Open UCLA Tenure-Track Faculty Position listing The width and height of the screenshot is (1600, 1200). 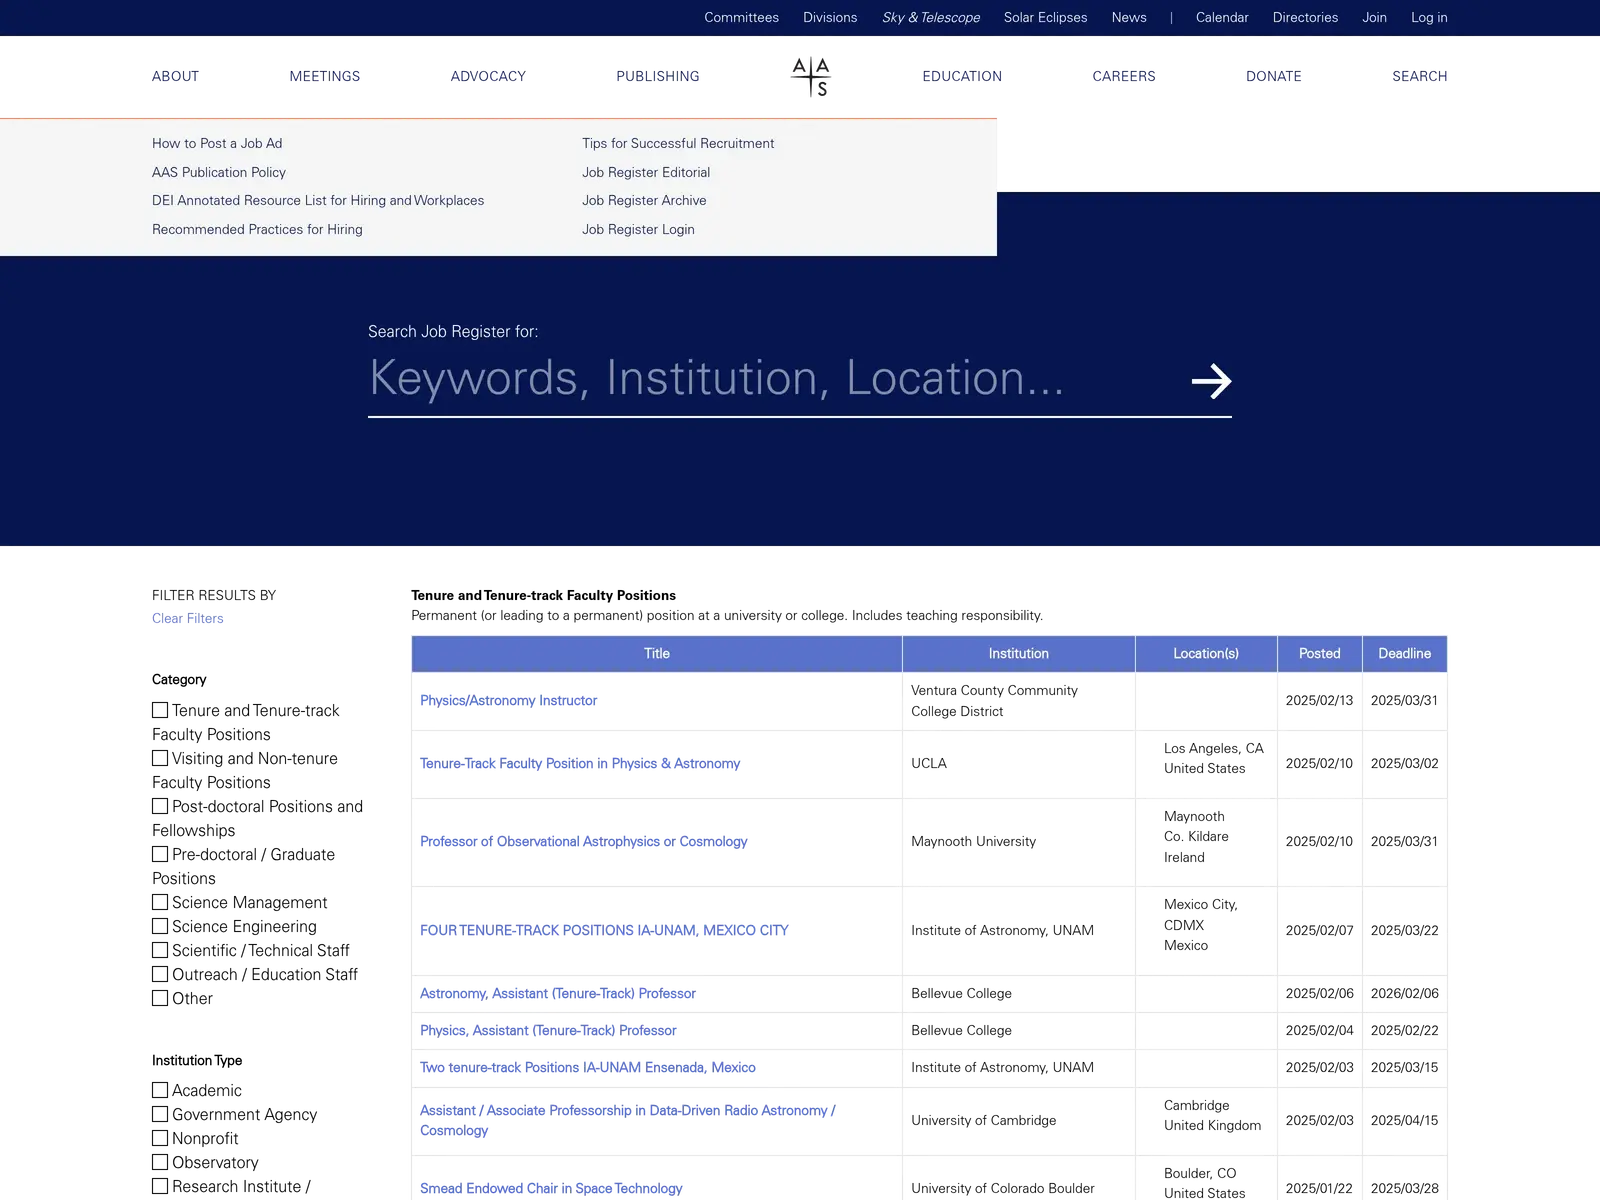(580, 763)
